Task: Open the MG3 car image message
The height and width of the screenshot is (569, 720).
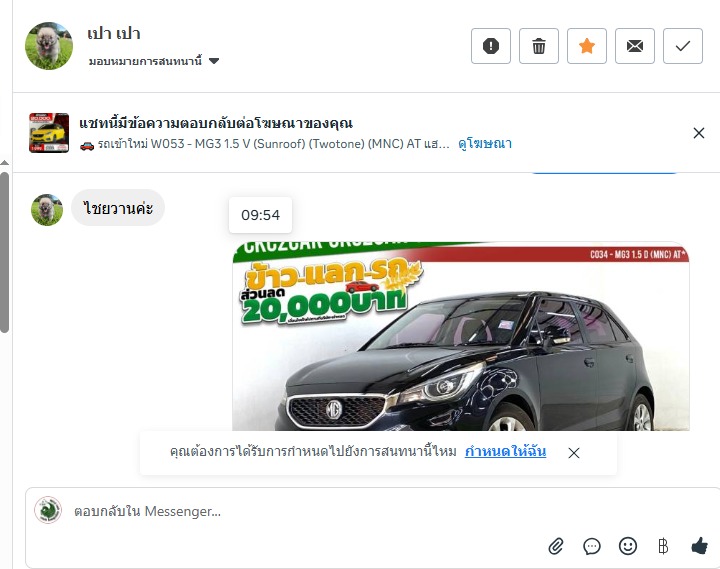Action: [461, 336]
